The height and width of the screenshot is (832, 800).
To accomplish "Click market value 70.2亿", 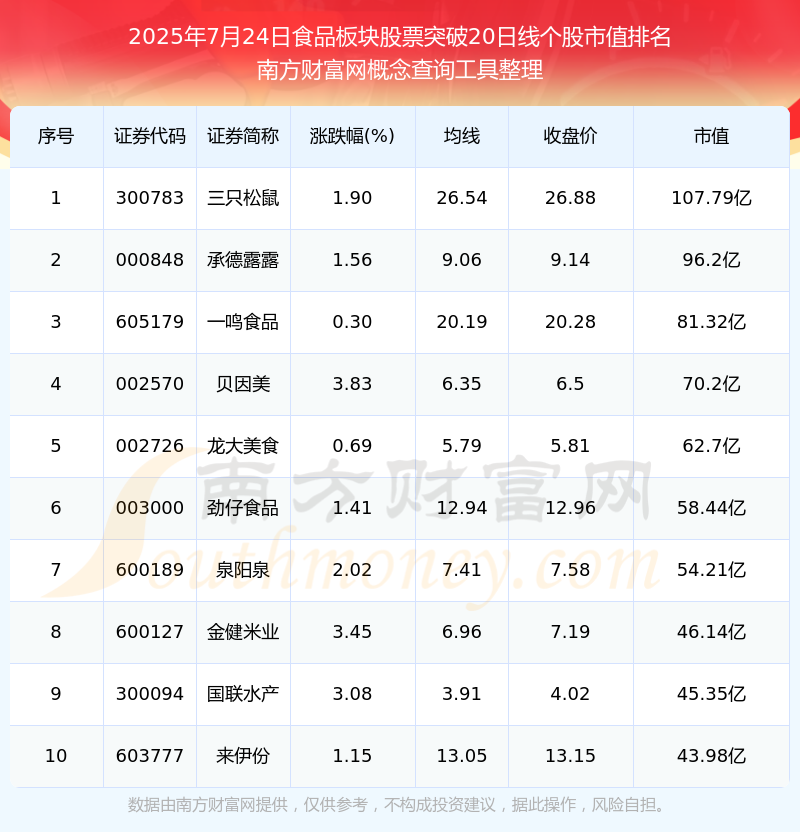I will (711, 384).
